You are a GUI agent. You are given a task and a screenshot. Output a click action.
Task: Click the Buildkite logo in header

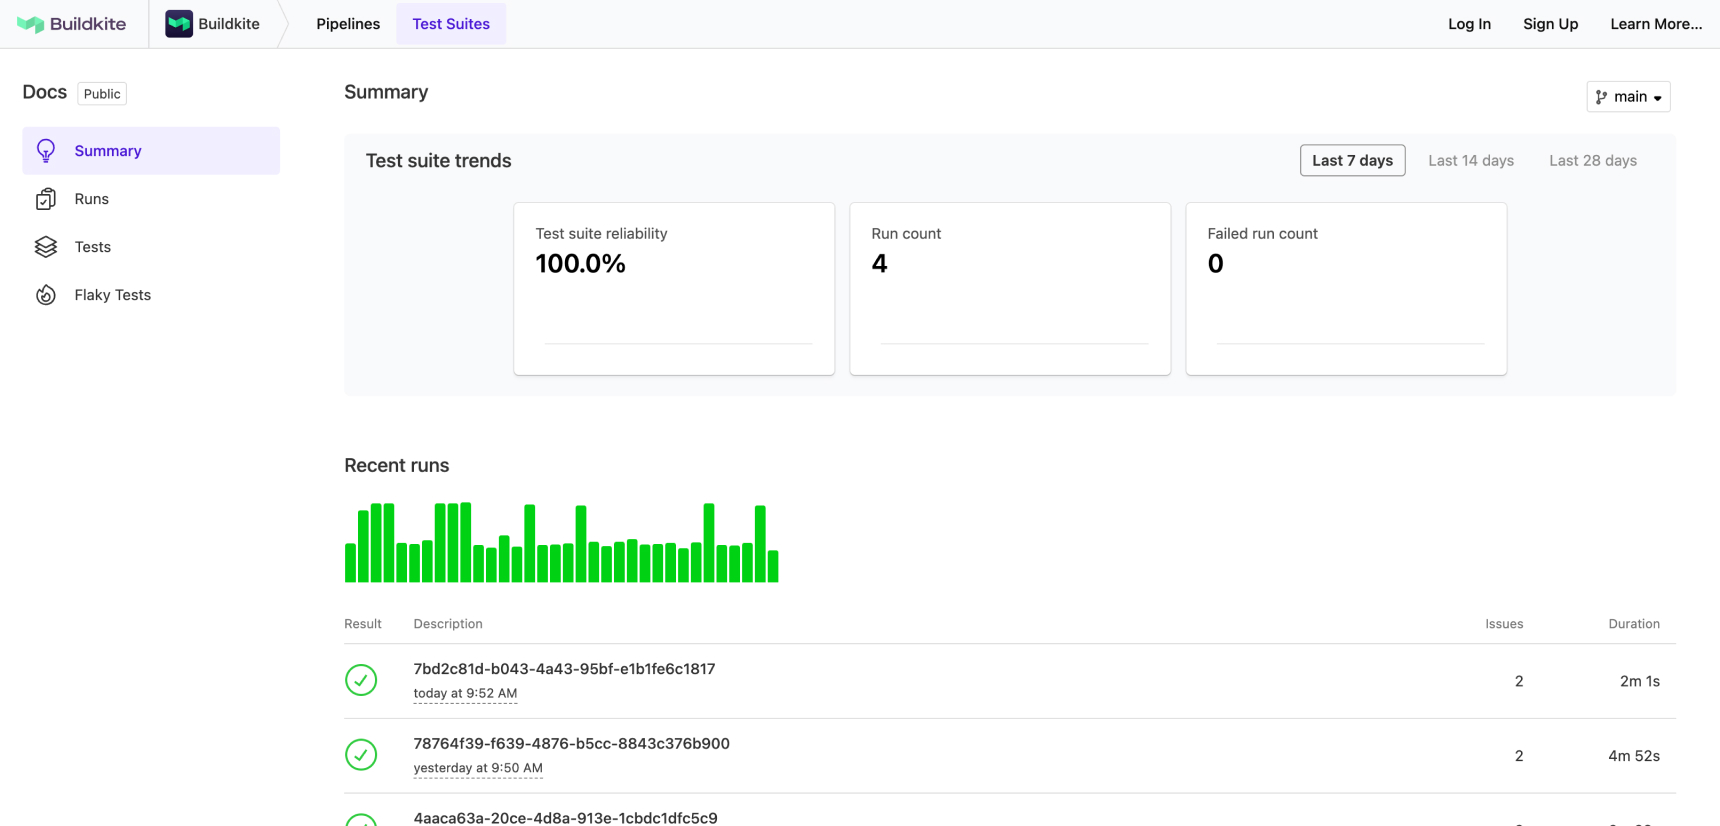pyautogui.click(x=72, y=24)
